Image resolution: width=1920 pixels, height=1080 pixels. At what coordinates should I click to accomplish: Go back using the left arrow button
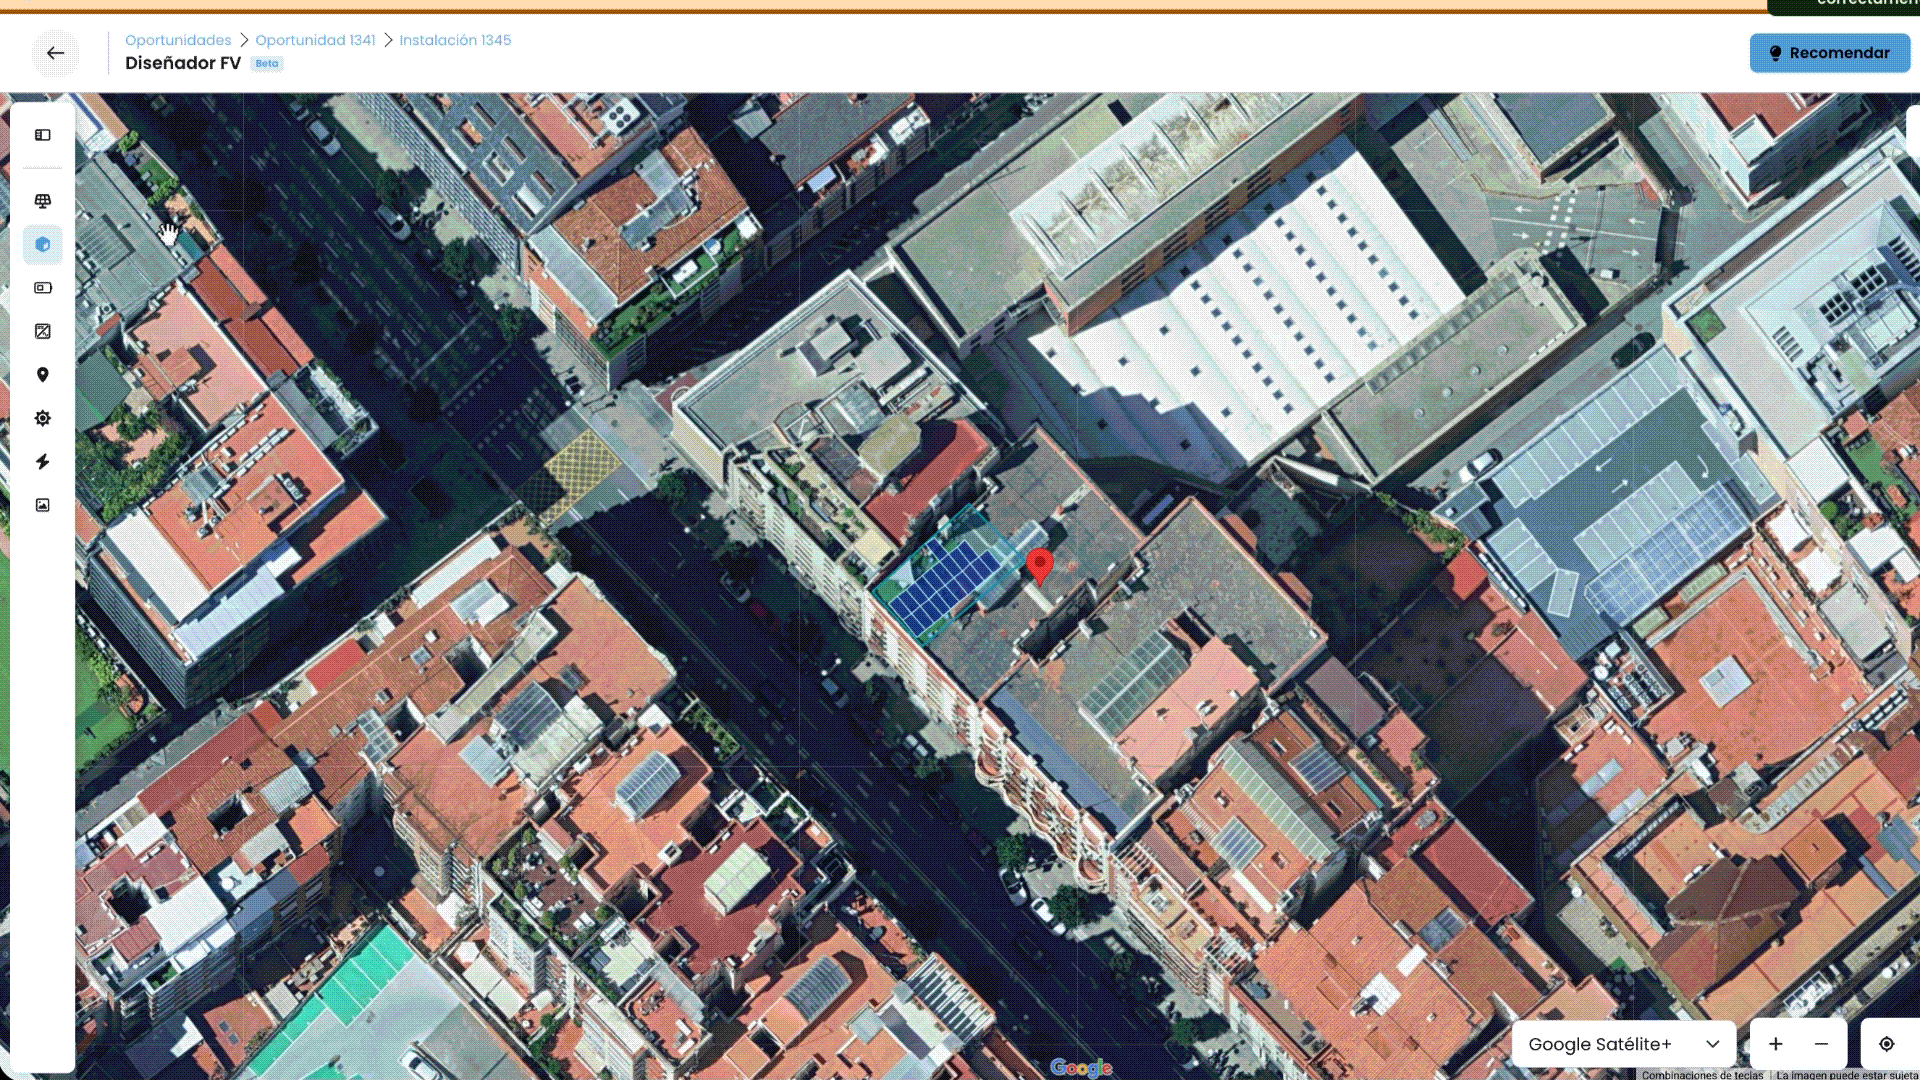[55, 53]
